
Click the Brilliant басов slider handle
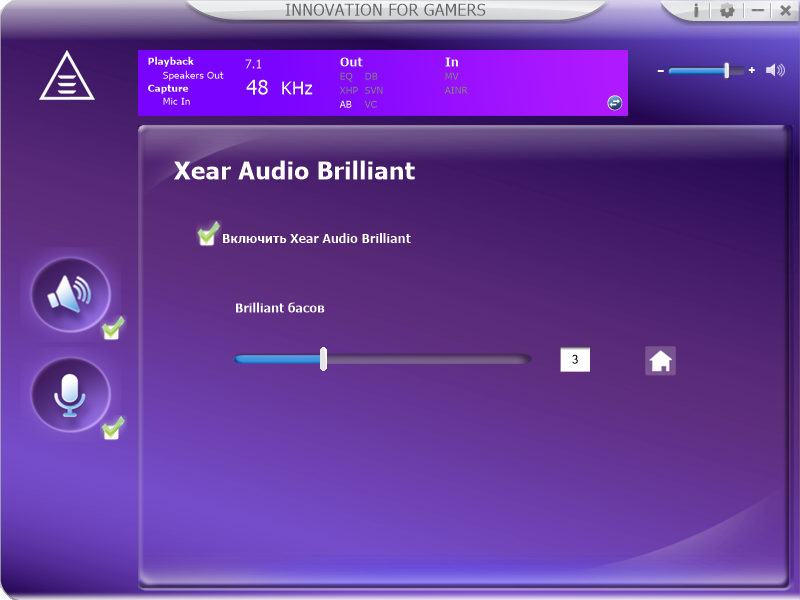tap(323, 359)
